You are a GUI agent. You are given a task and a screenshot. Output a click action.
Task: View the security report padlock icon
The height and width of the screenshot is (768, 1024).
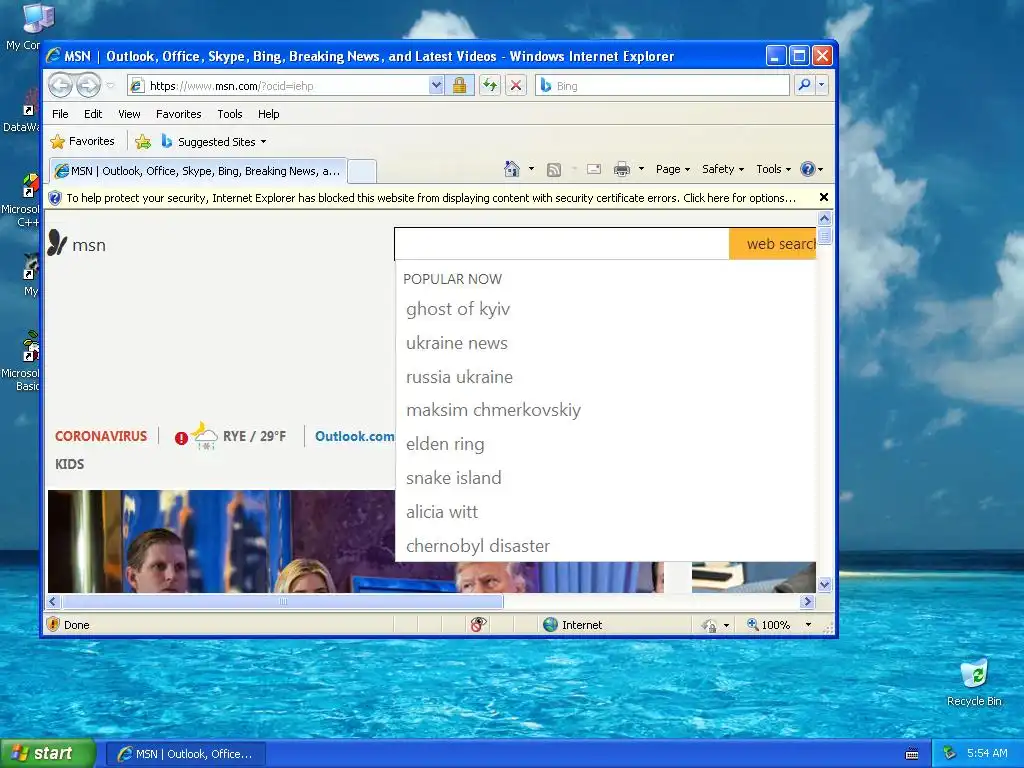pos(460,86)
